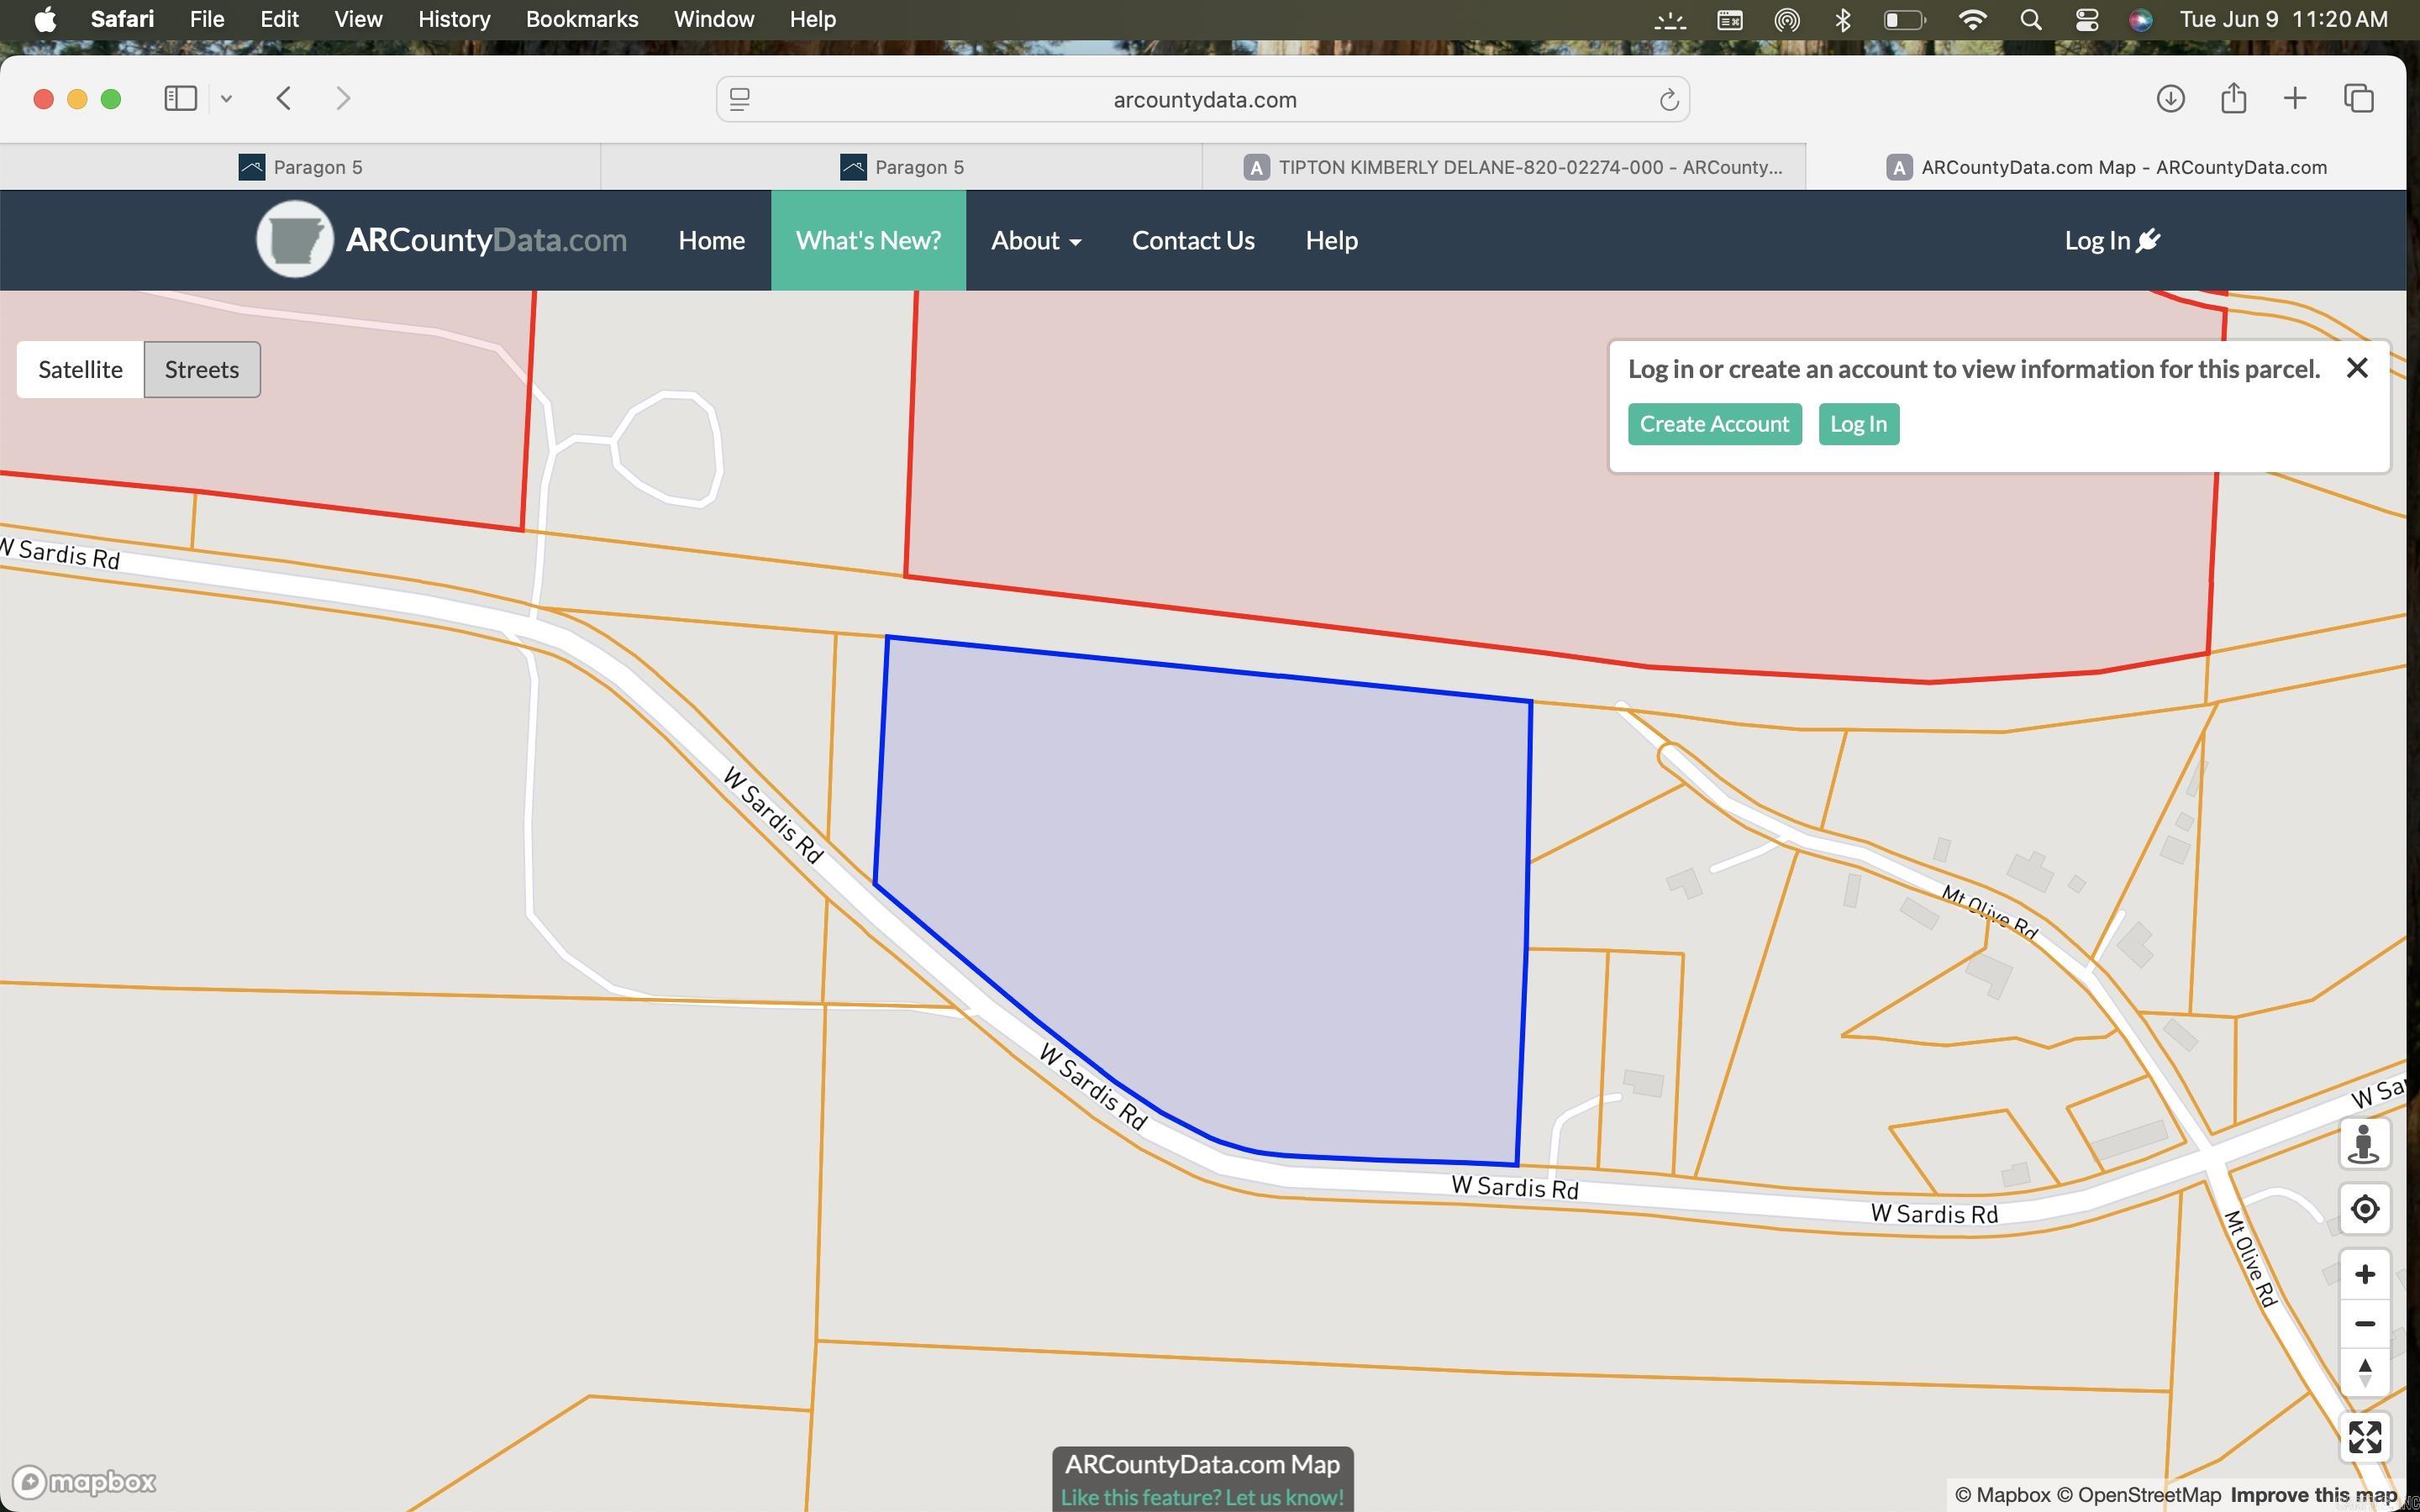Go forward with Safari's forward arrow
The width and height of the screenshot is (2420, 1512).
coord(343,98)
